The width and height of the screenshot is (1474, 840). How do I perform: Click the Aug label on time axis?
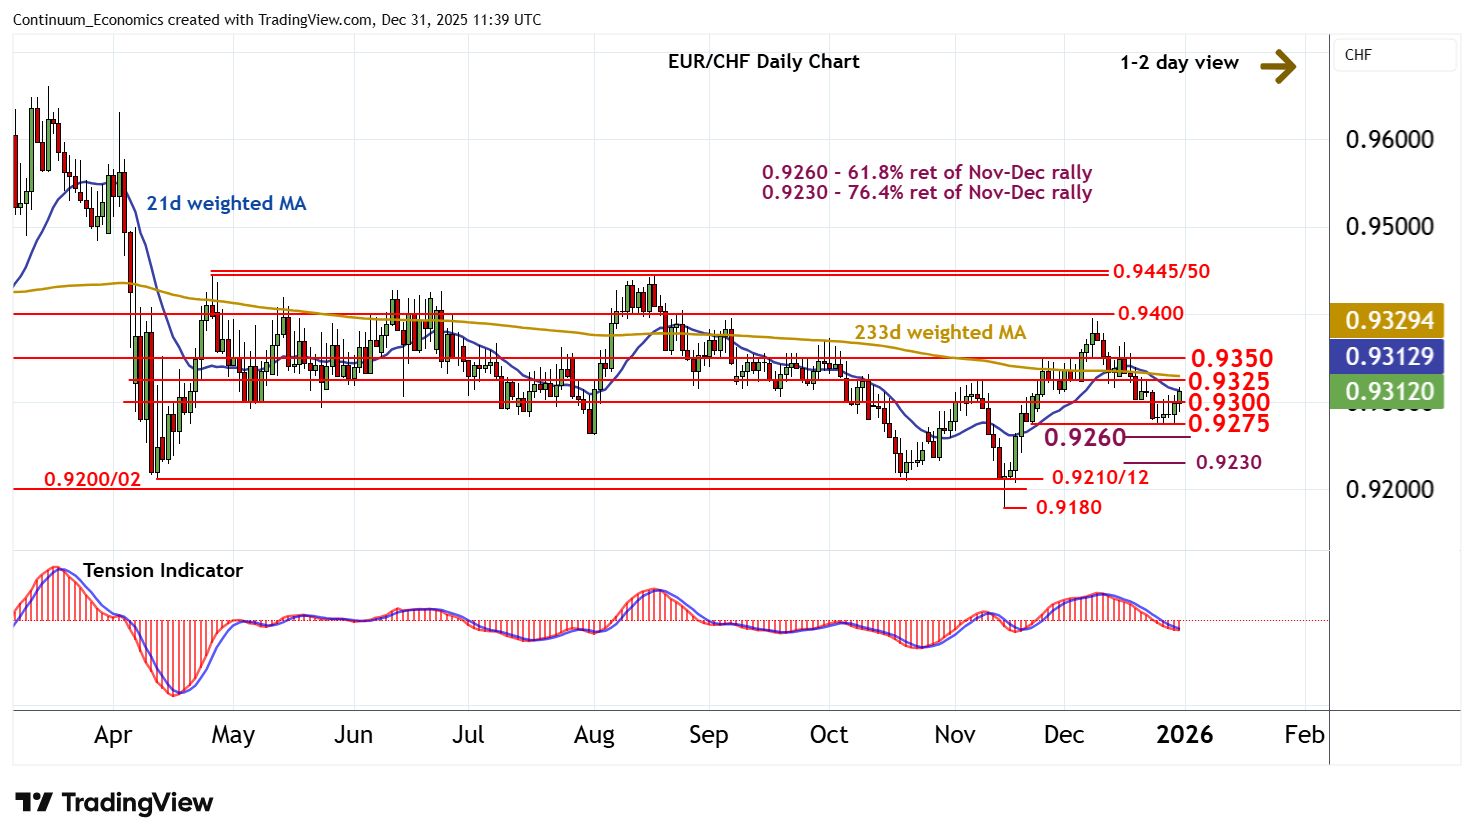pyautogui.click(x=594, y=735)
